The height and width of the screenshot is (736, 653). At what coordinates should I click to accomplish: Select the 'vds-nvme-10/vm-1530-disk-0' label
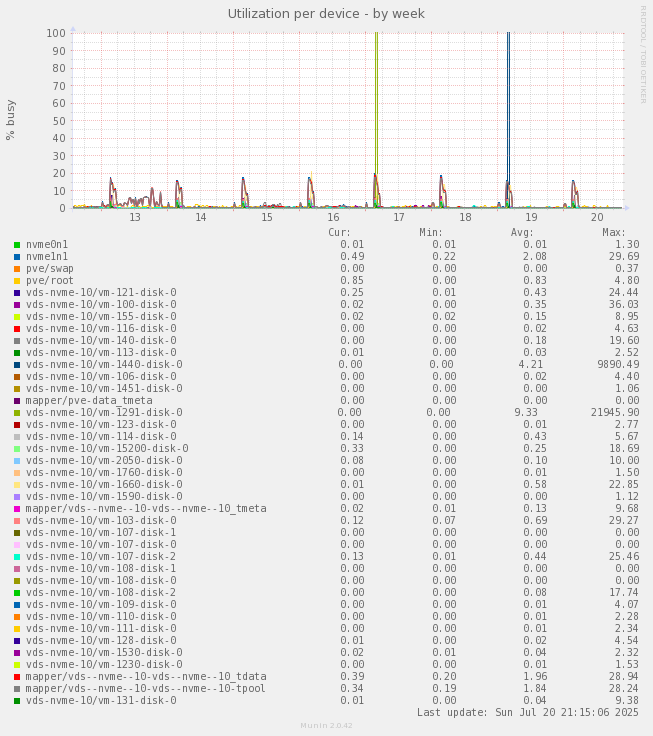[104, 653]
